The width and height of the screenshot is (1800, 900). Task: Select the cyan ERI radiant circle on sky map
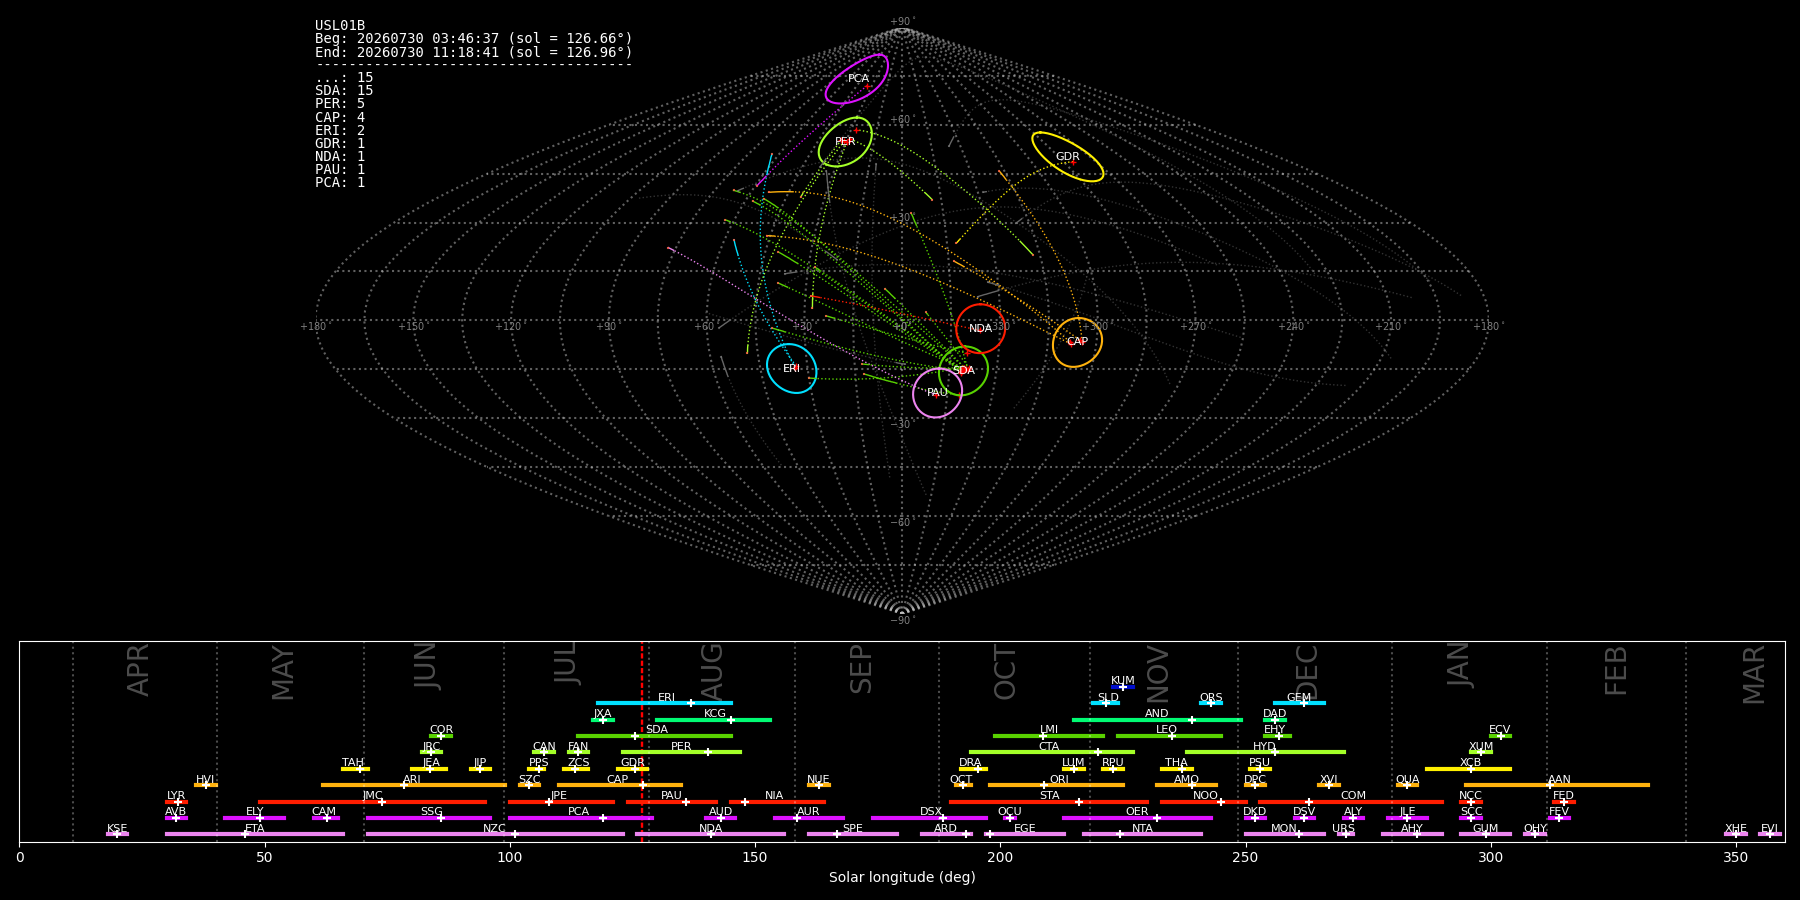791,369
